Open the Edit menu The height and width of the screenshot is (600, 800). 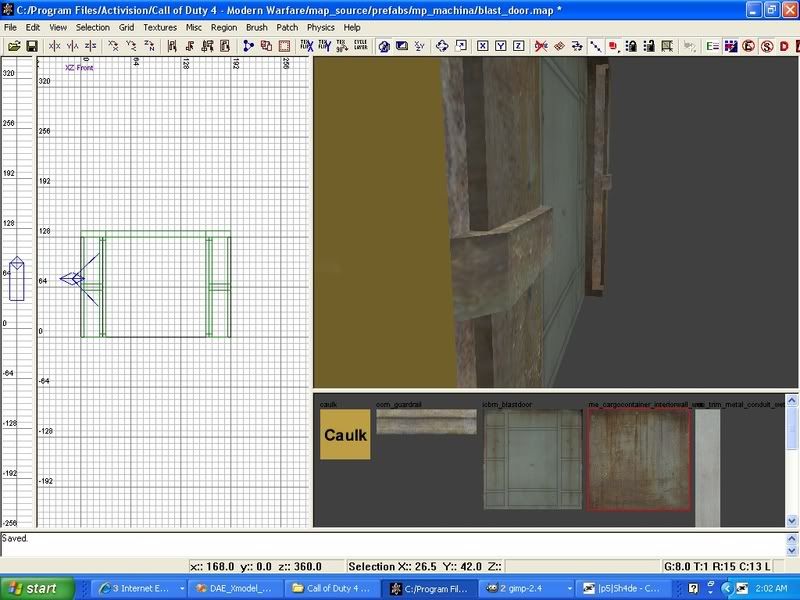pyautogui.click(x=33, y=28)
